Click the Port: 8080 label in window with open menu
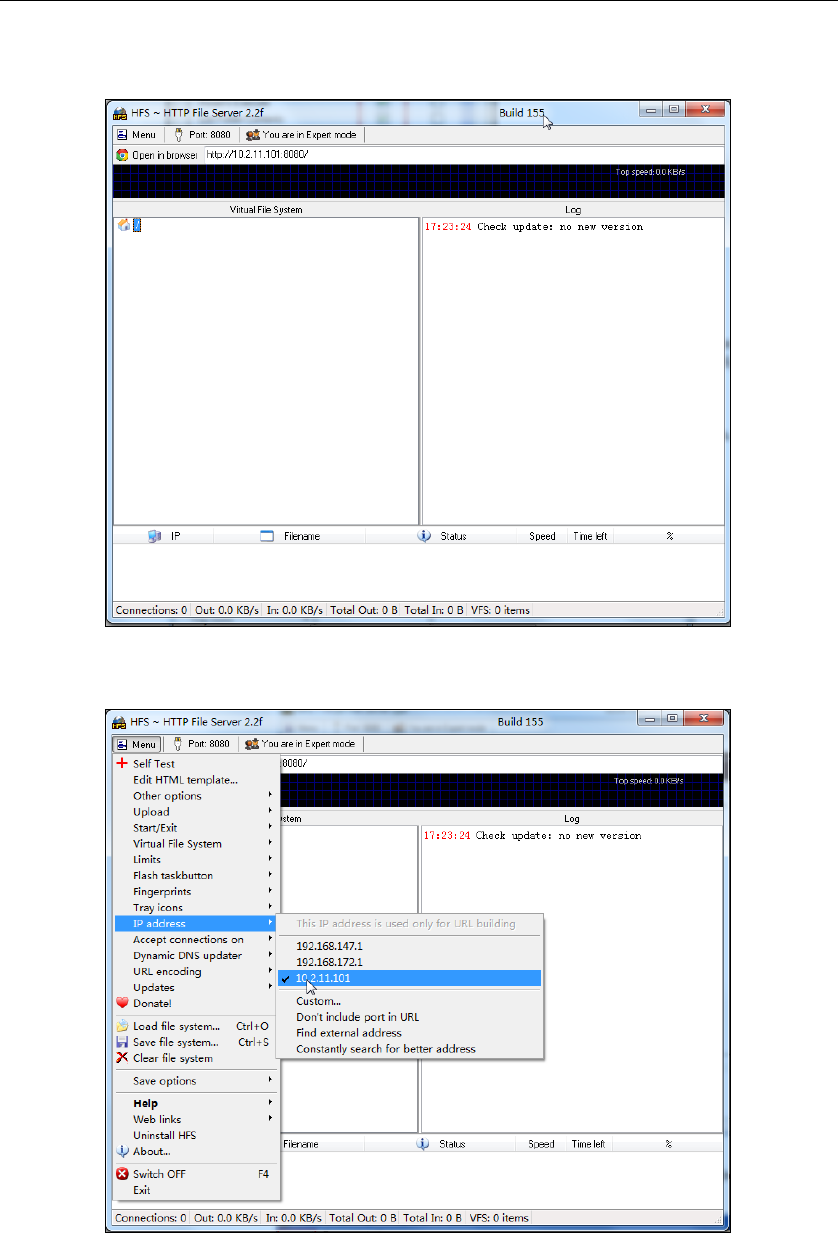838x1233 pixels. point(210,744)
